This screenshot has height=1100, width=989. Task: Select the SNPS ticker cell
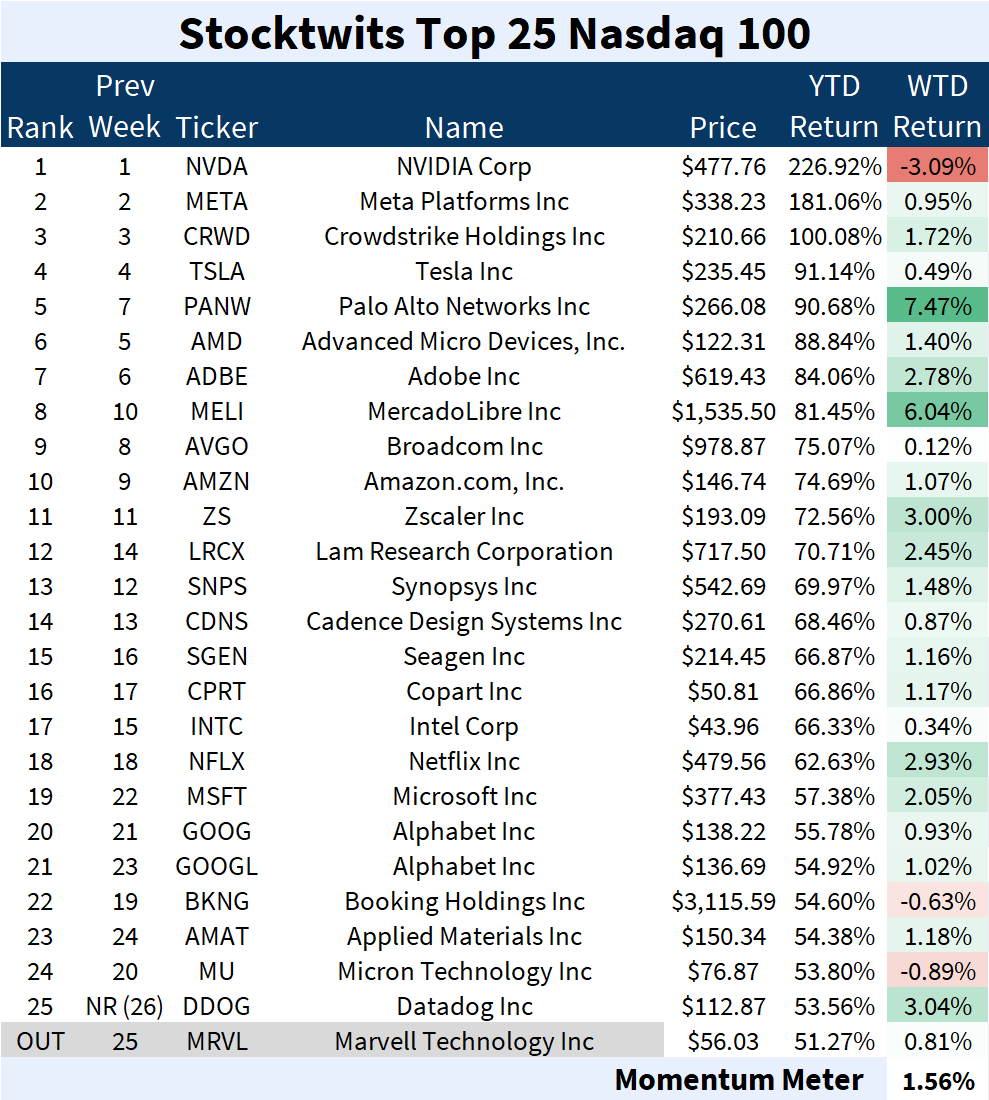pos(217,587)
